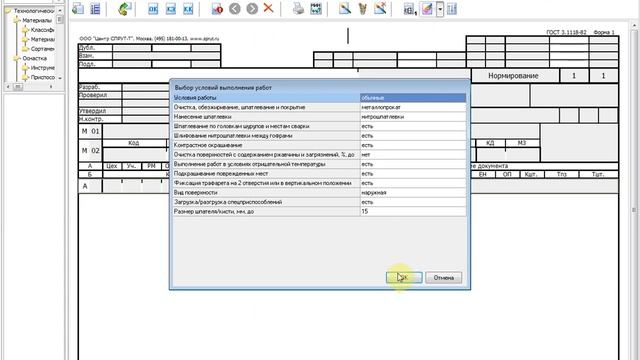Click the Проверил field label
640x360 pixels.
tap(93, 95)
